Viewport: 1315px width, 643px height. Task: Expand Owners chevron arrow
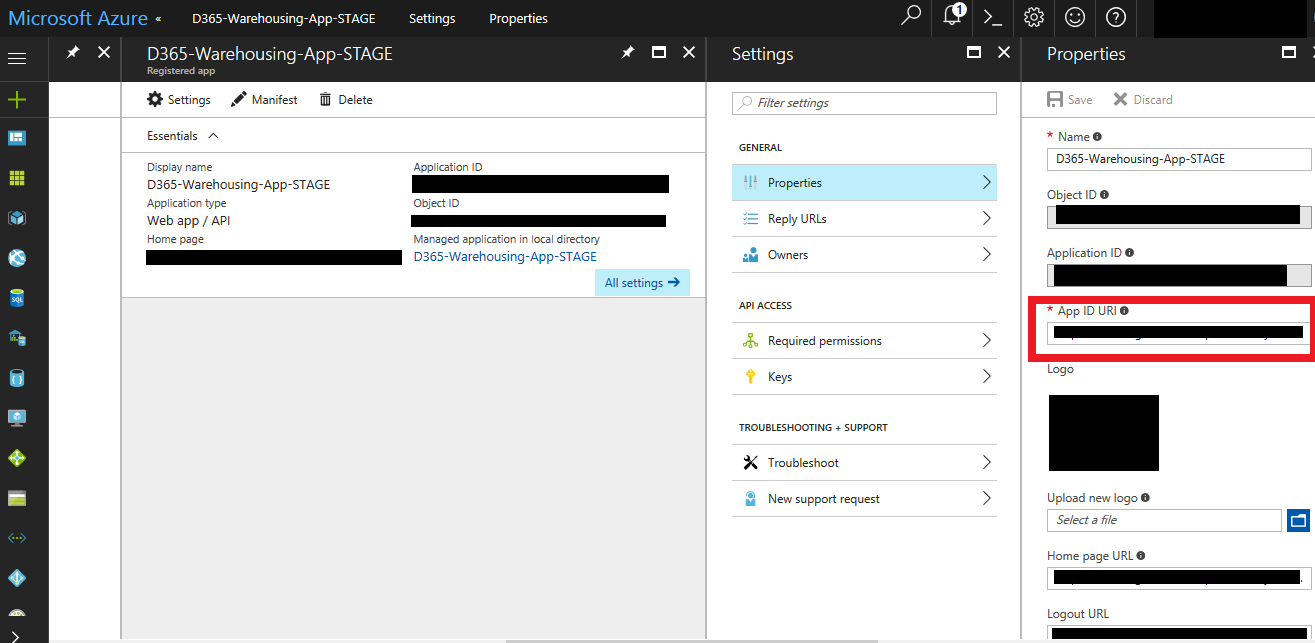986,254
